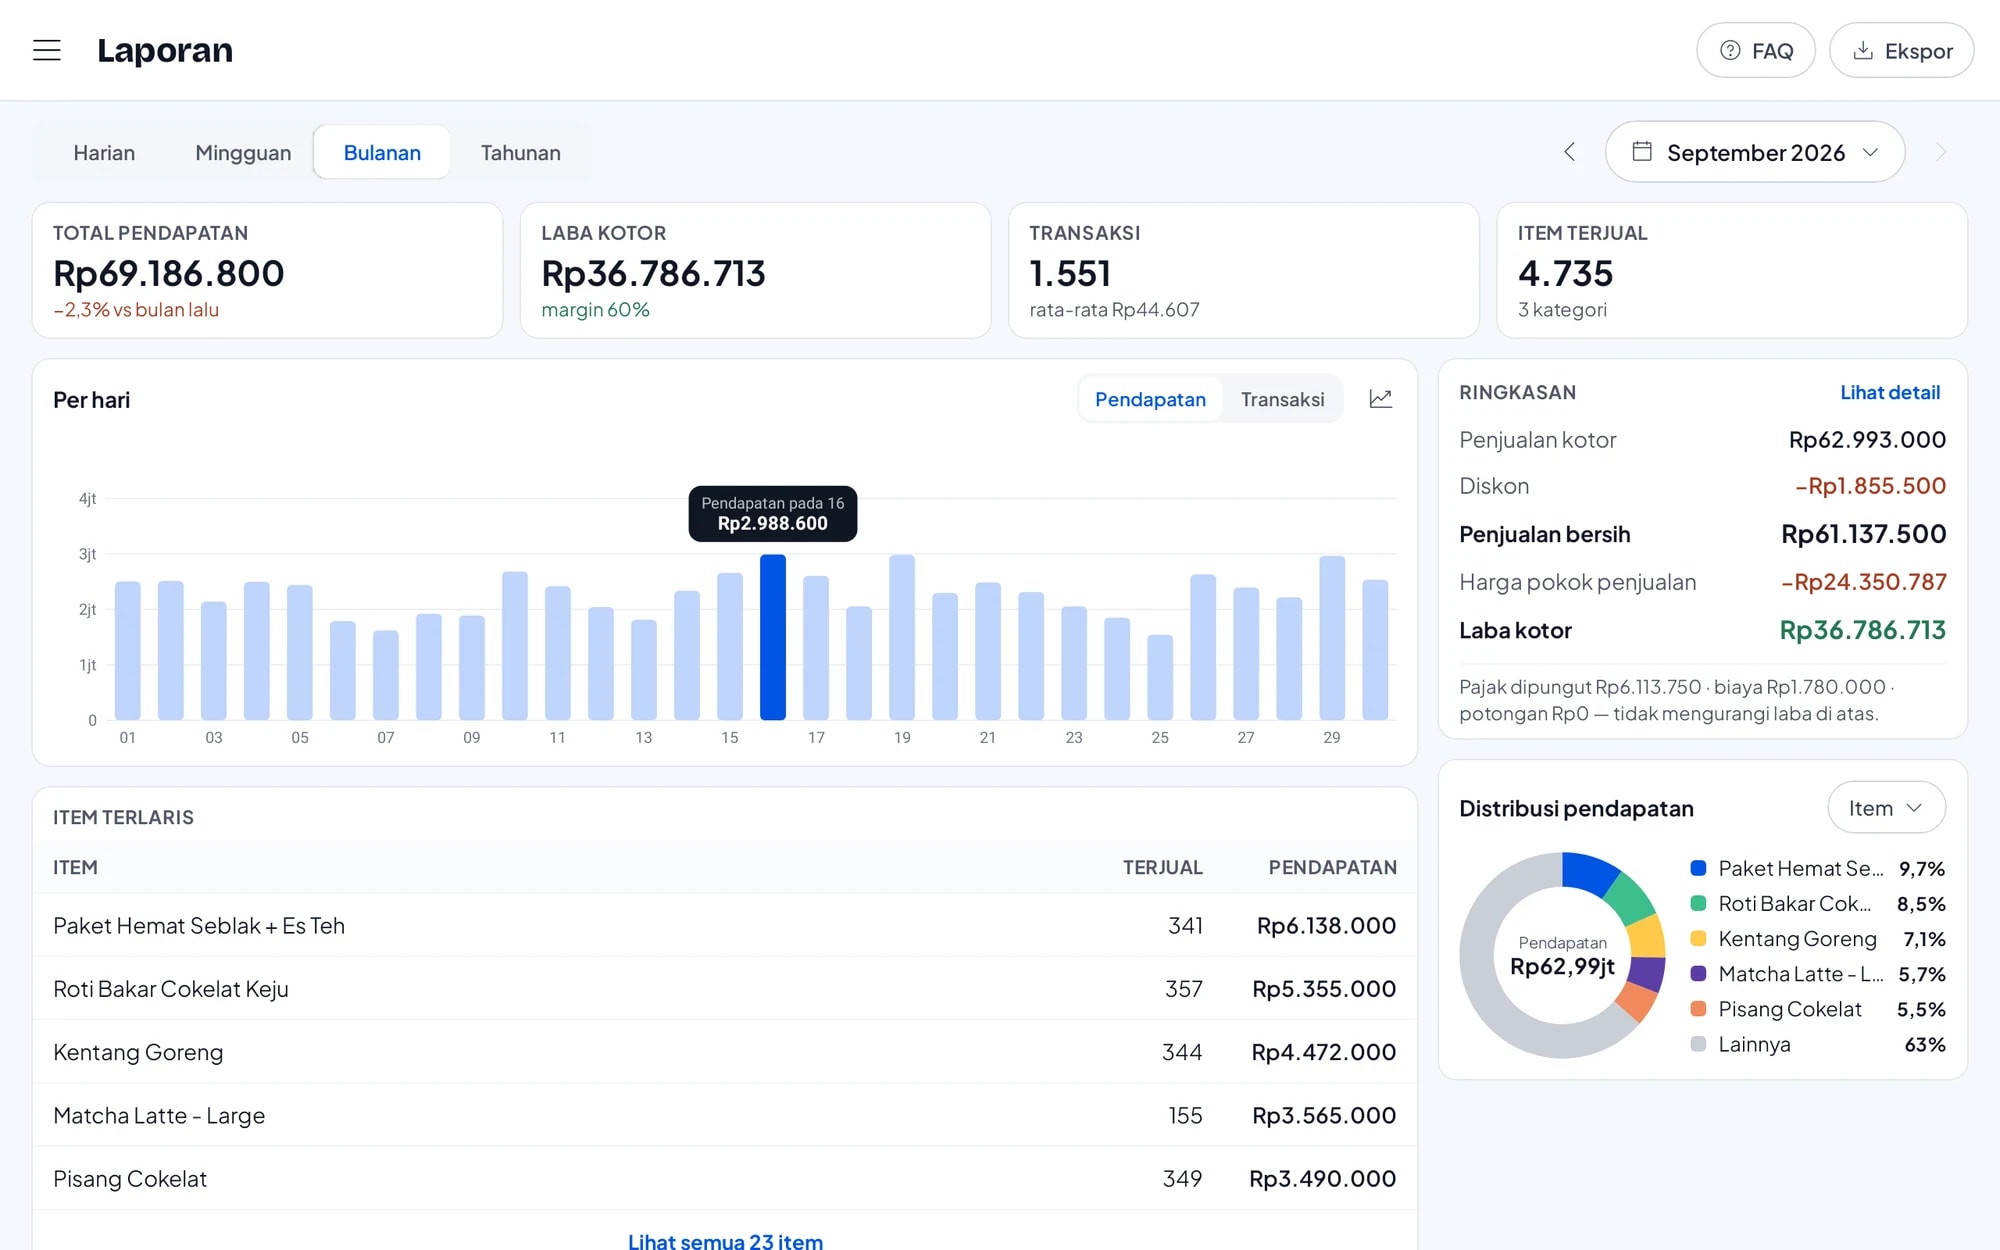
Task: Click the donut chart center Rp62,99jt
Action: click(1562, 966)
